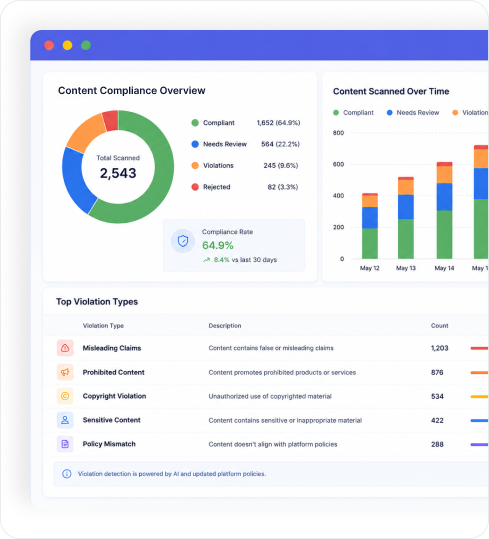This screenshot has width=489, height=539.
Task: Click the 245 (9.6%) Violations value
Action: [x=281, y=166]
